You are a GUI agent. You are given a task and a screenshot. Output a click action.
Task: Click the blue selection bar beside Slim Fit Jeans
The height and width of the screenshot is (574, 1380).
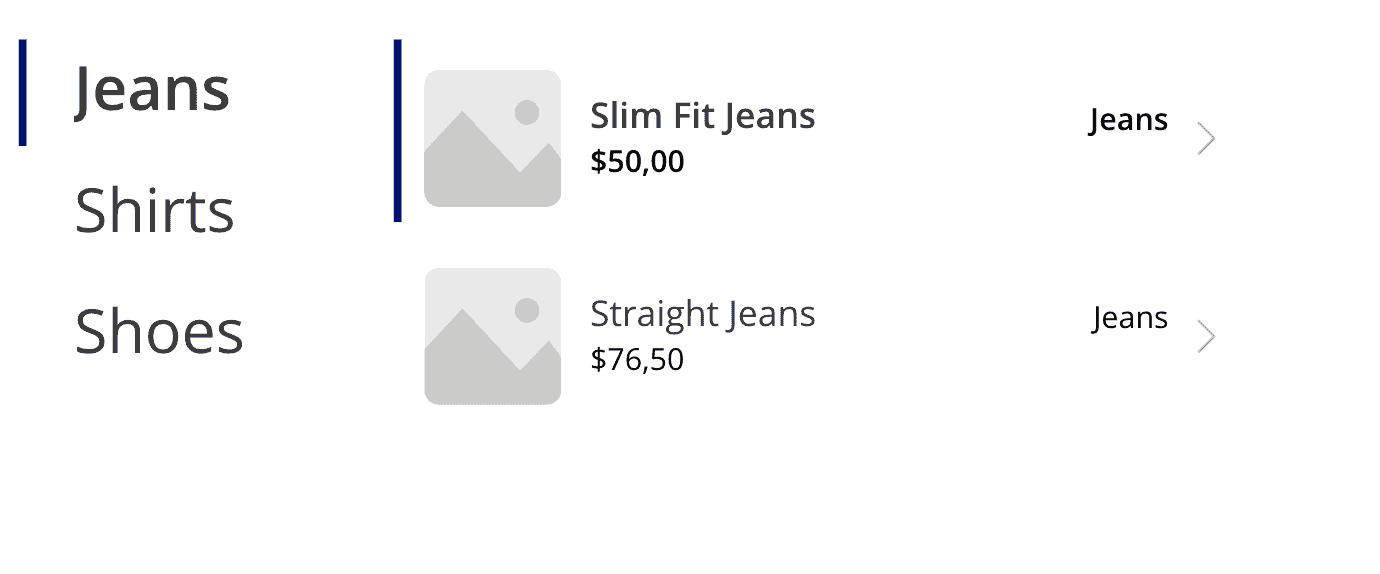point(397,130)
